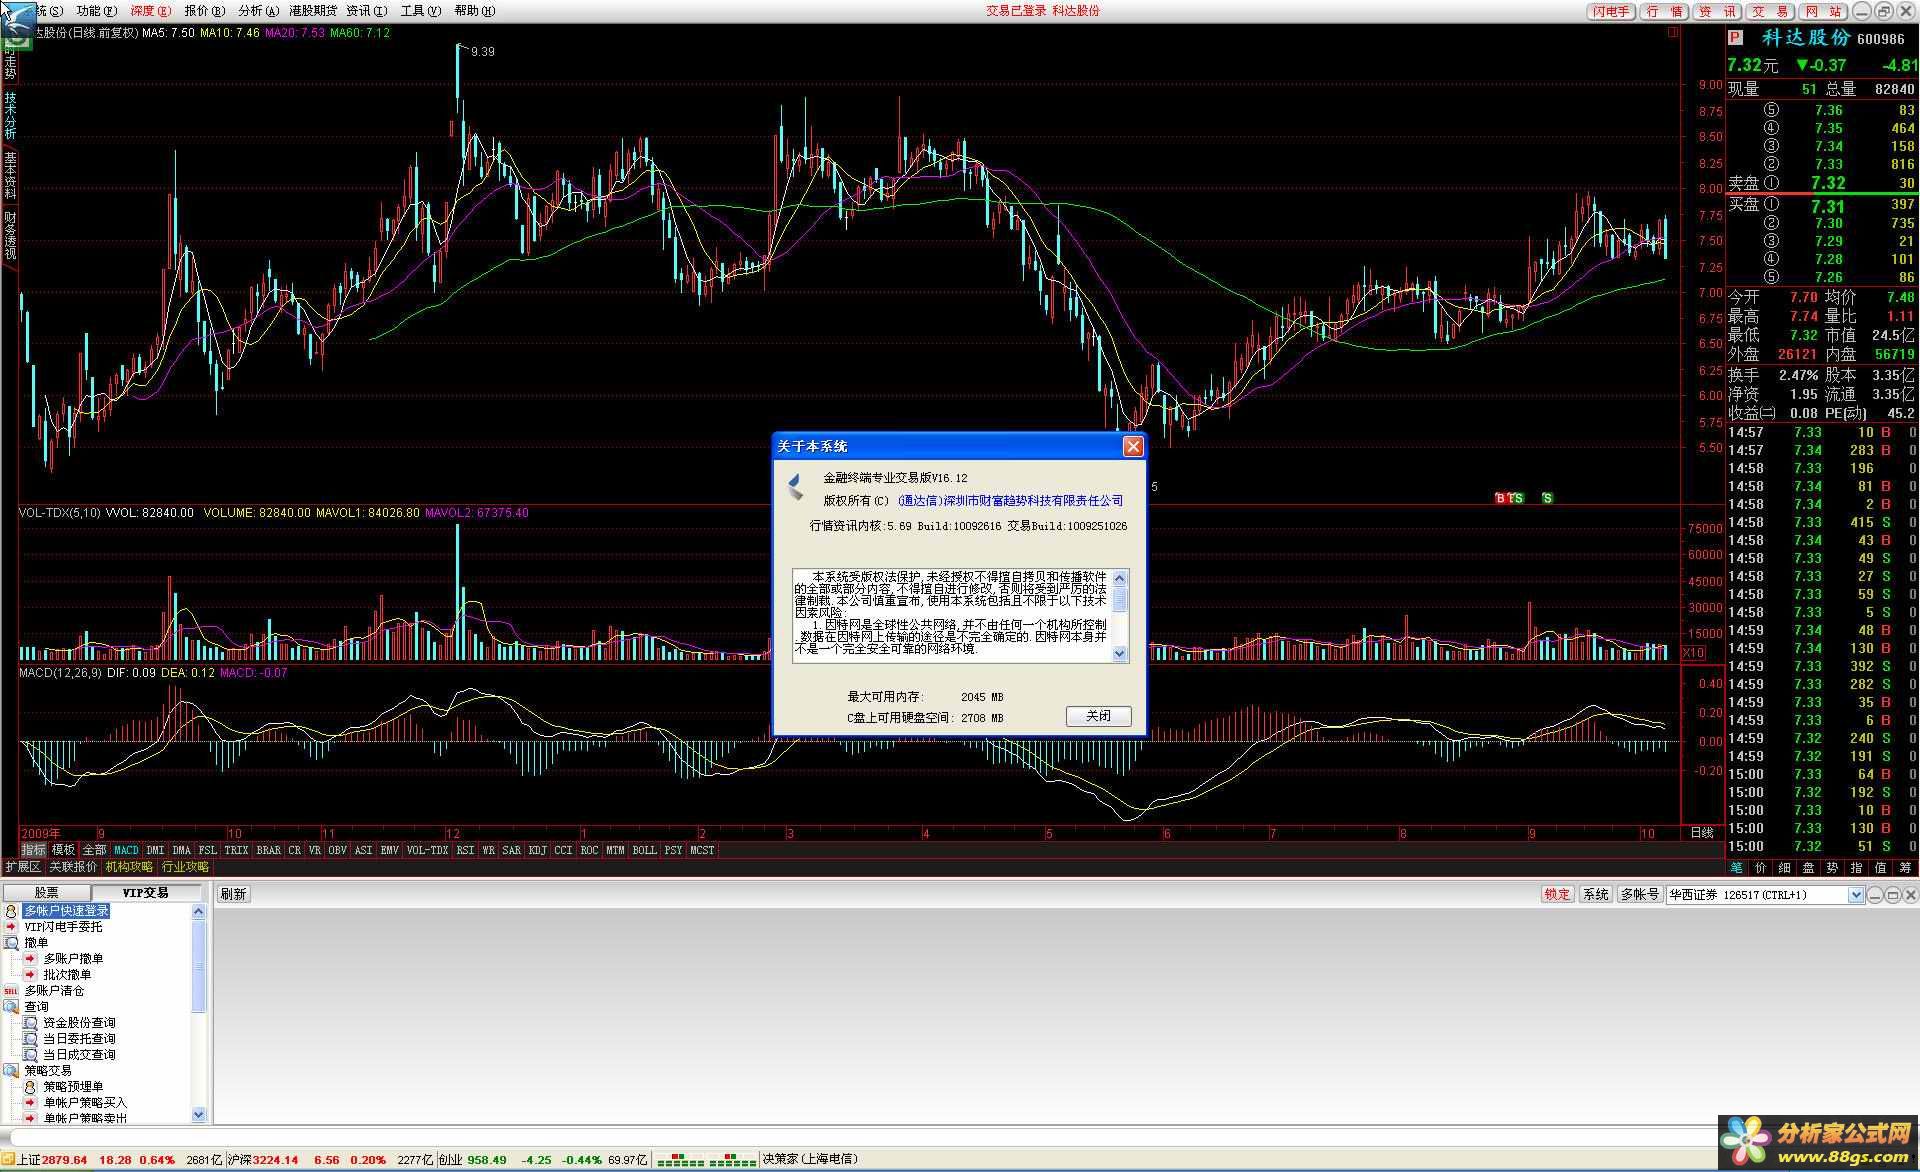Screen dimensions: 1920x1172
Task: Select the 多账户清仓 tree item
Action: pyautogui.click(x=55, y=991)
